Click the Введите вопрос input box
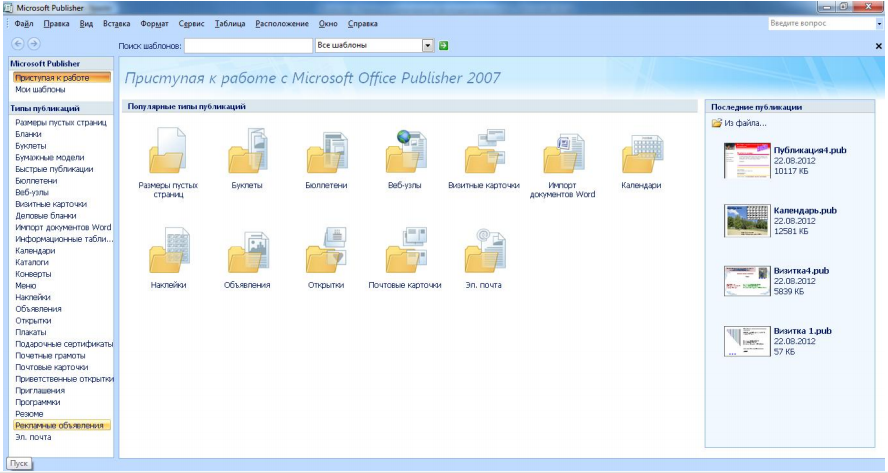The image size is (888, 473). coord(821,24)
